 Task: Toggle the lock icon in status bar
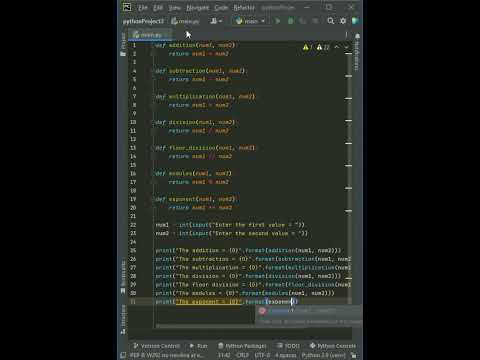[354, 355]
